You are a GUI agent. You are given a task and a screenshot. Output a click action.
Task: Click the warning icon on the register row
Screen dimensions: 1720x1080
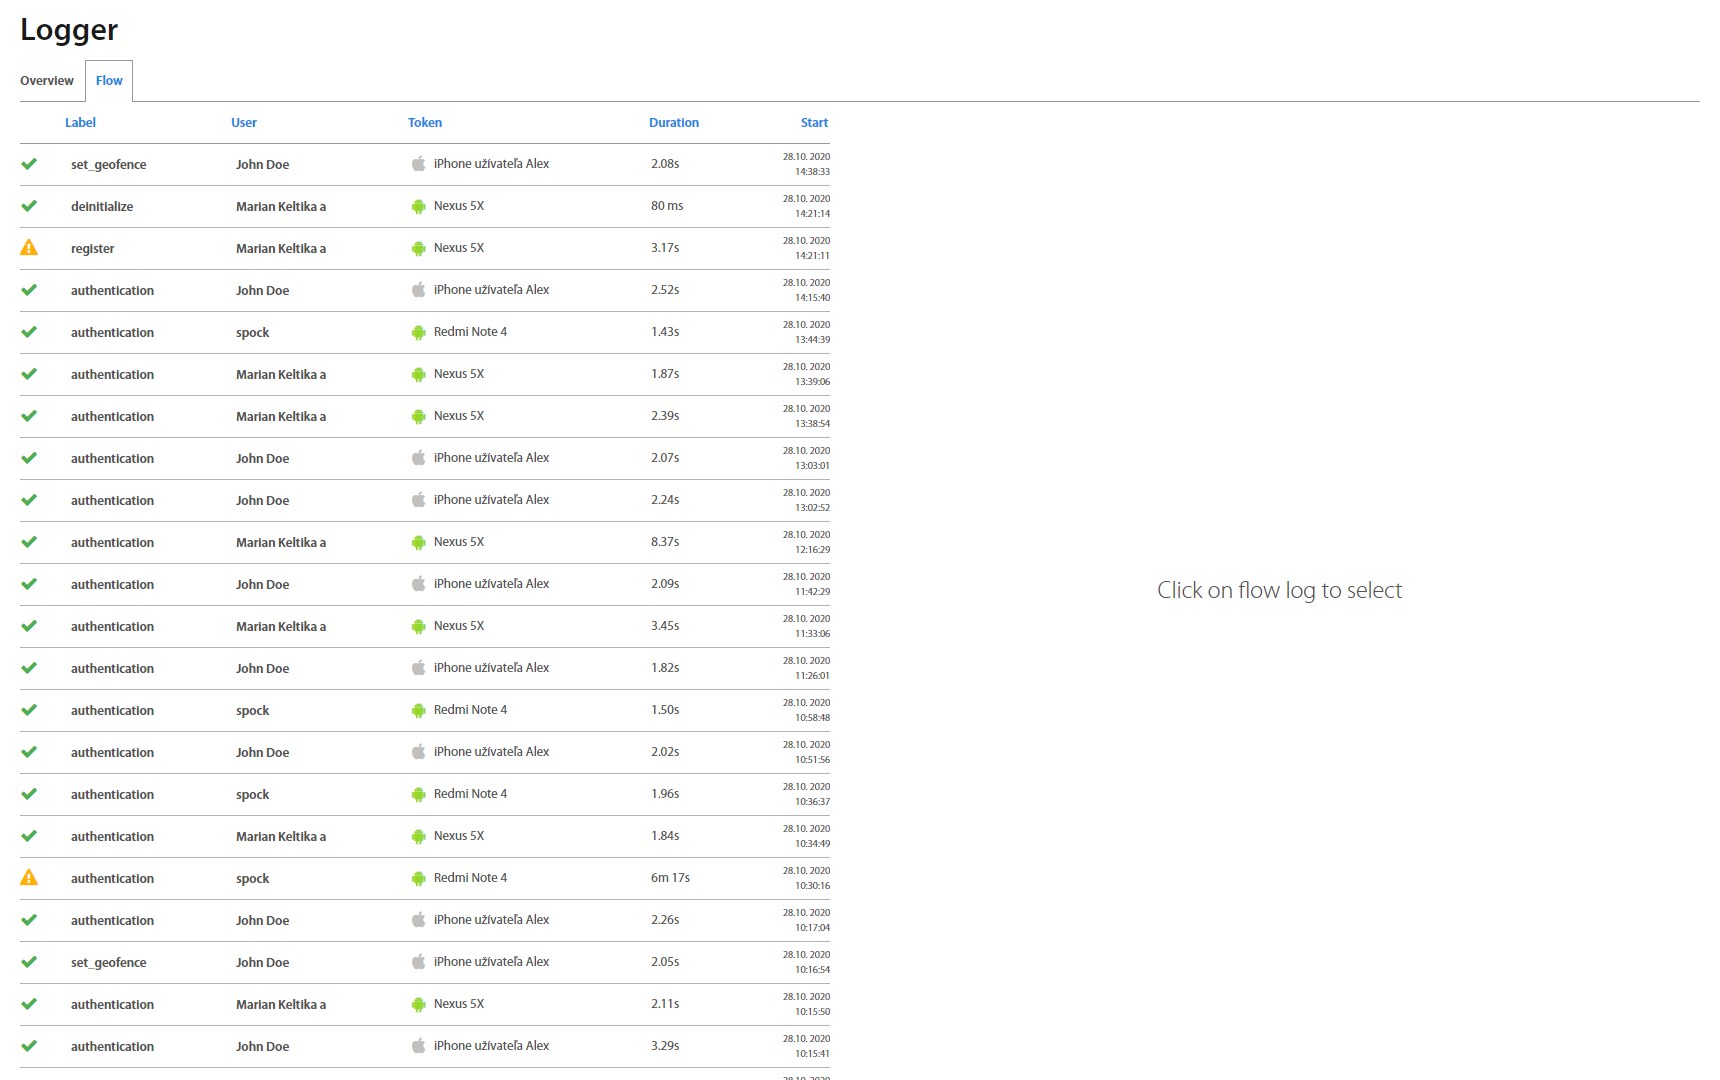pos(29,248)
